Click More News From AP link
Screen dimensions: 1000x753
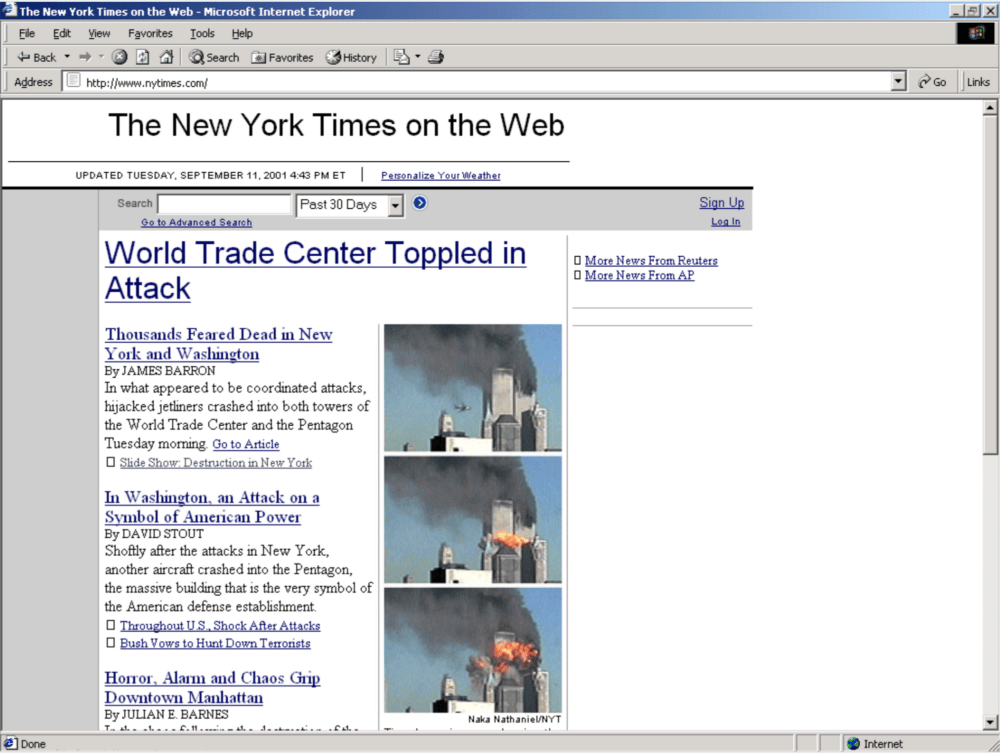pos(640,275)
